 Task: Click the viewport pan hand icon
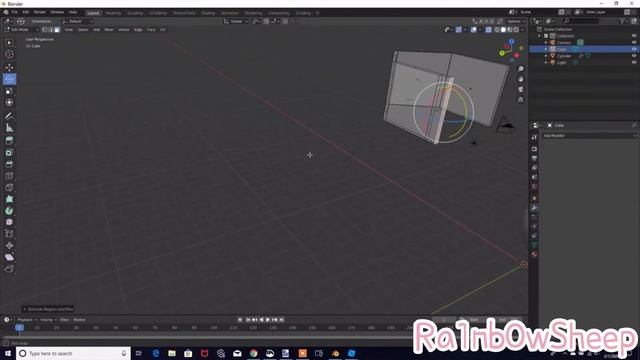coord(521,79)
